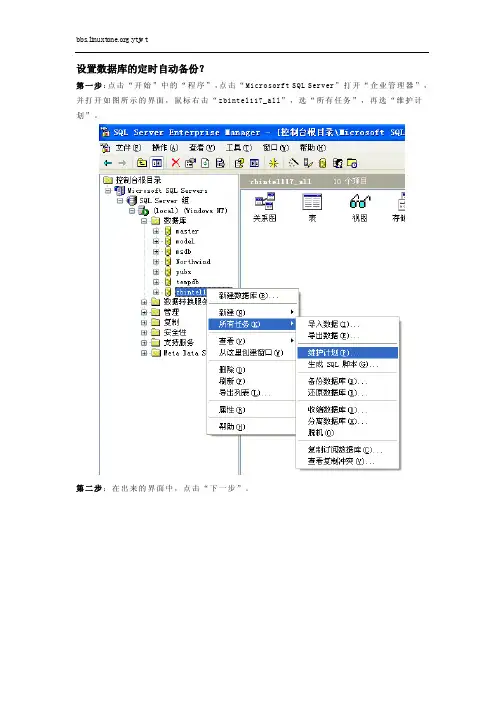Open the 文件(F) menu
Viewport: 504px width, 713px height.
(x=128, y=148)
